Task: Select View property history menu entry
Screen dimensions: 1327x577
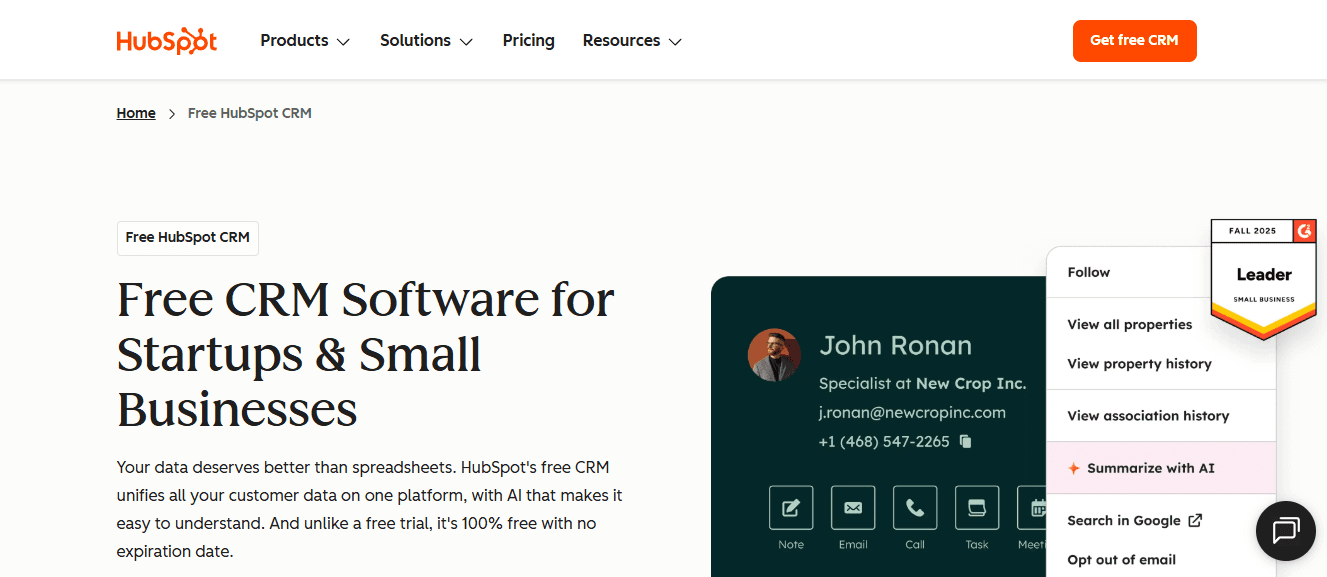Action: 1138,363
